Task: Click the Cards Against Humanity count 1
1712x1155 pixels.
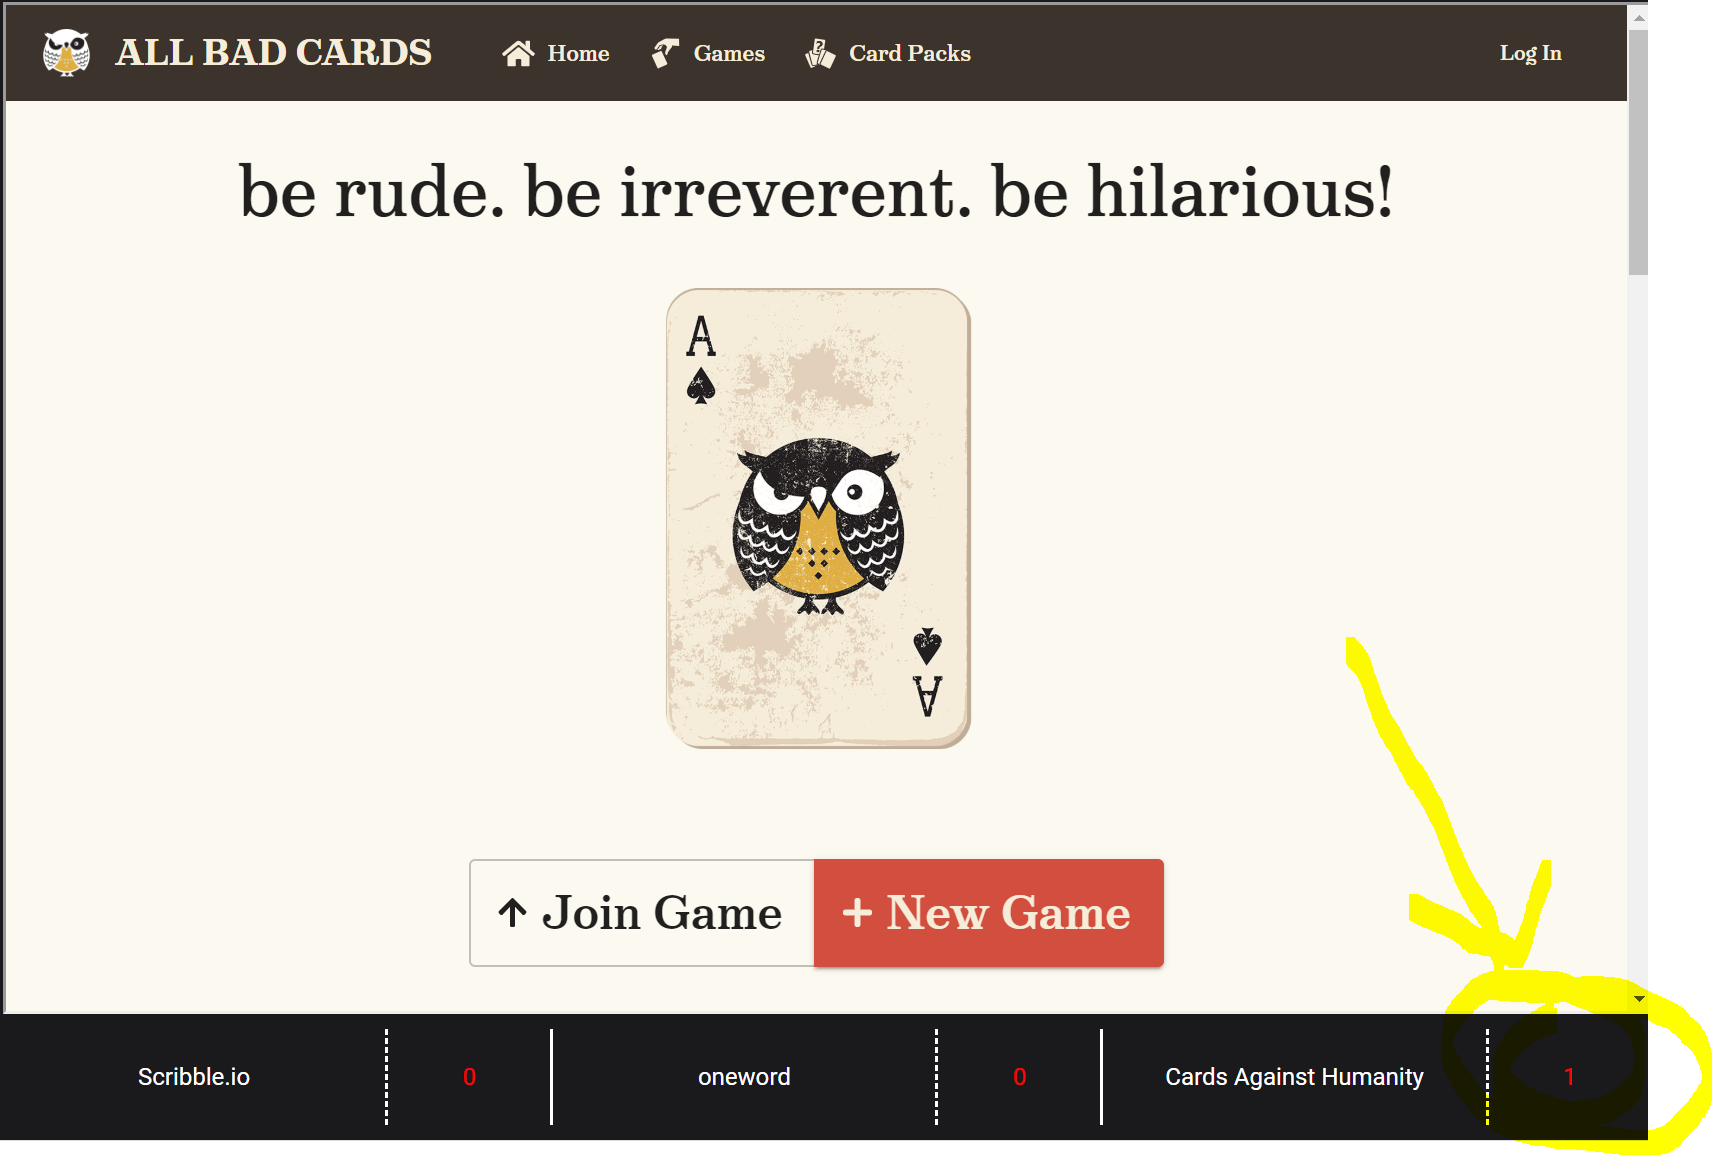Action: pyautogui.click(x=1569, y=1077)
